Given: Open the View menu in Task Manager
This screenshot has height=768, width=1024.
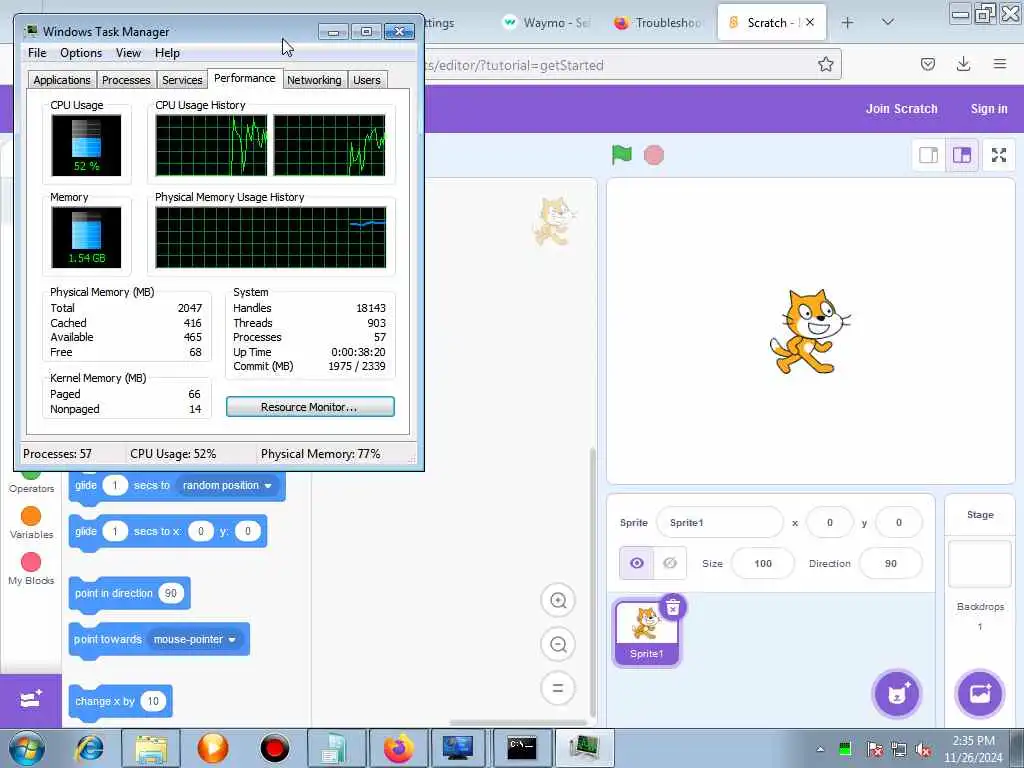Looking at the screenshot, I should click(128, 53).
